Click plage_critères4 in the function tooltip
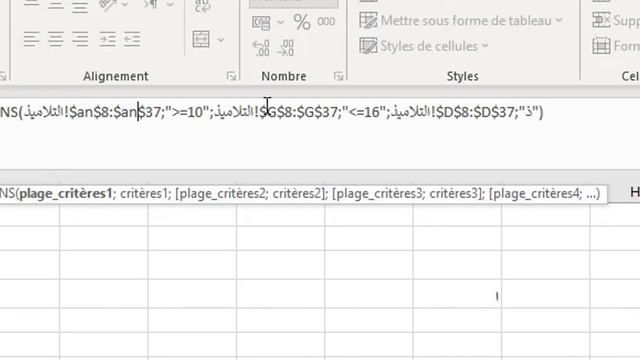Viewport: 640px width, 360px height. 536,193
